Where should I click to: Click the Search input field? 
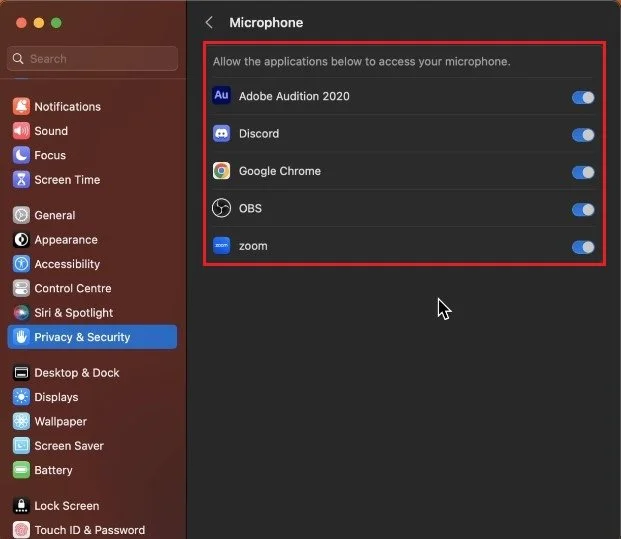point(92,59)
